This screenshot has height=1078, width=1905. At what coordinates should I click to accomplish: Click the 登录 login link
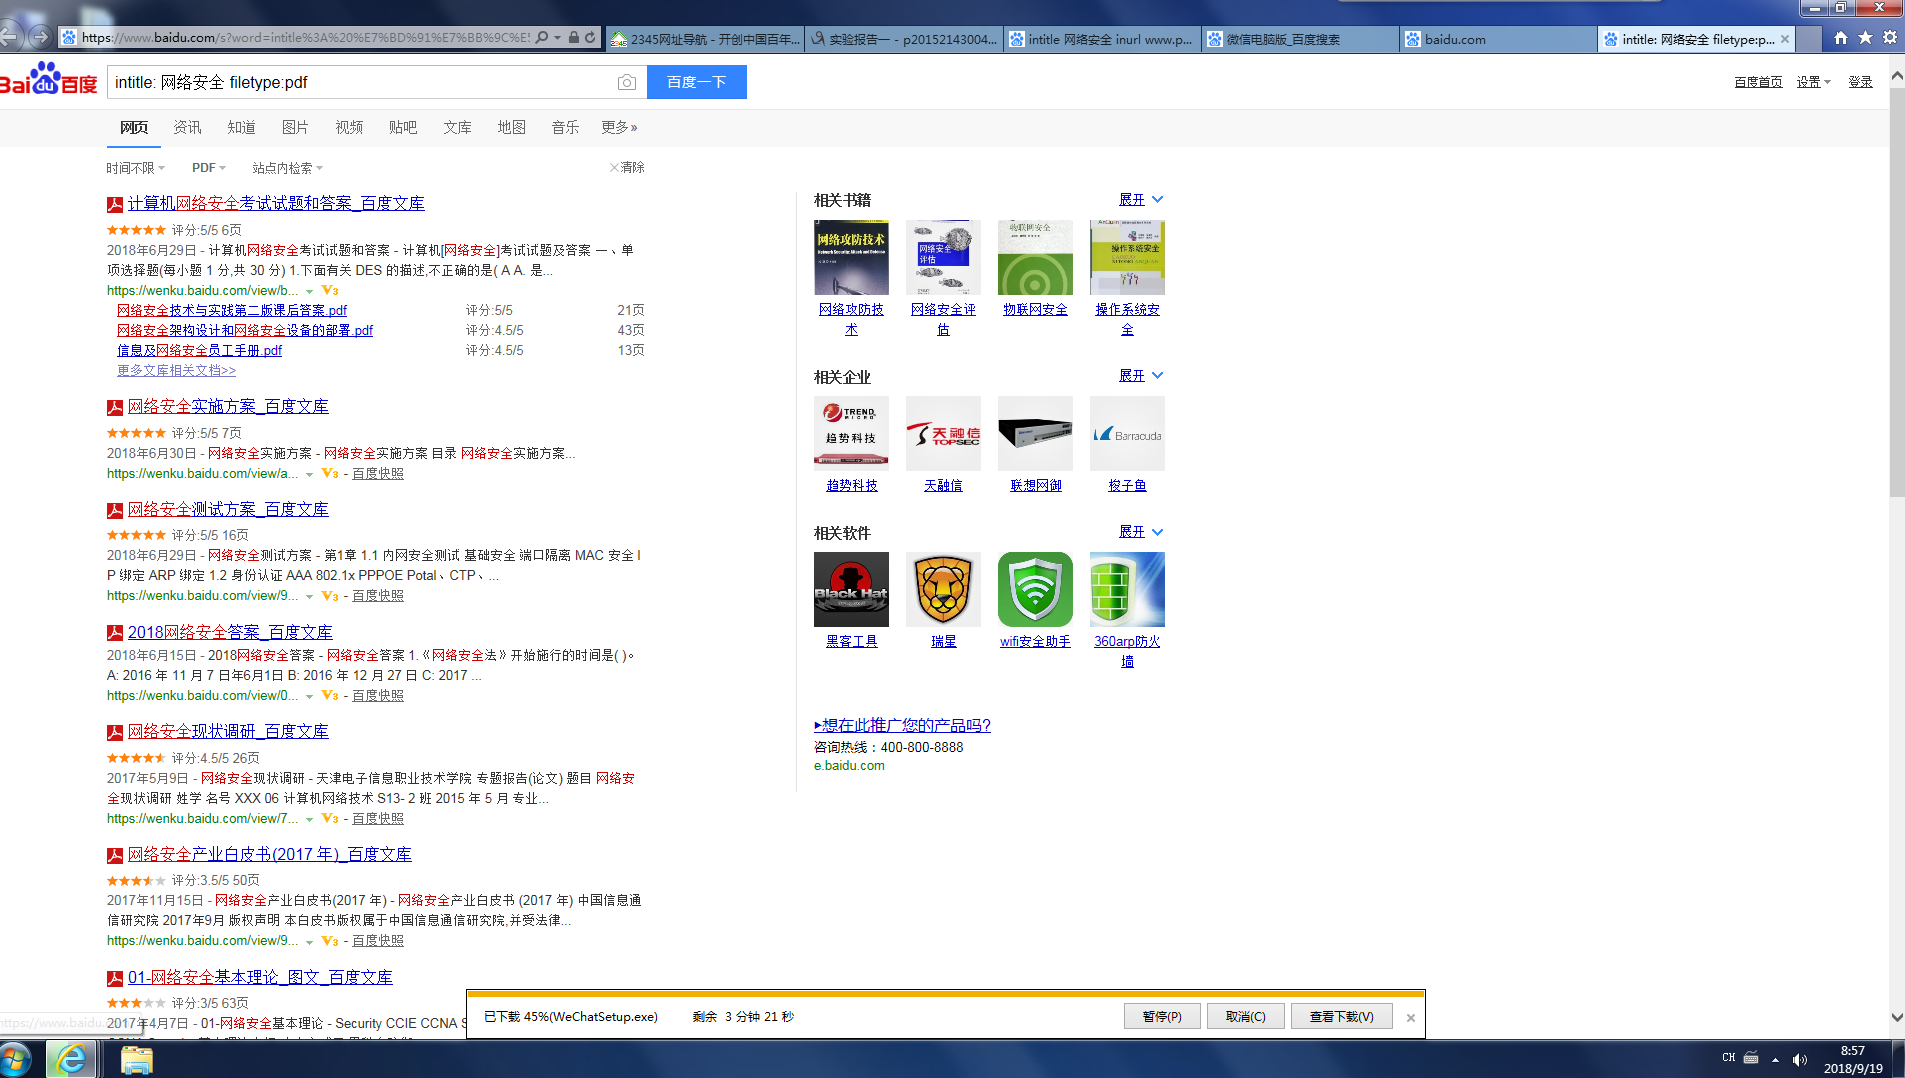click(x=1860, y=82)
